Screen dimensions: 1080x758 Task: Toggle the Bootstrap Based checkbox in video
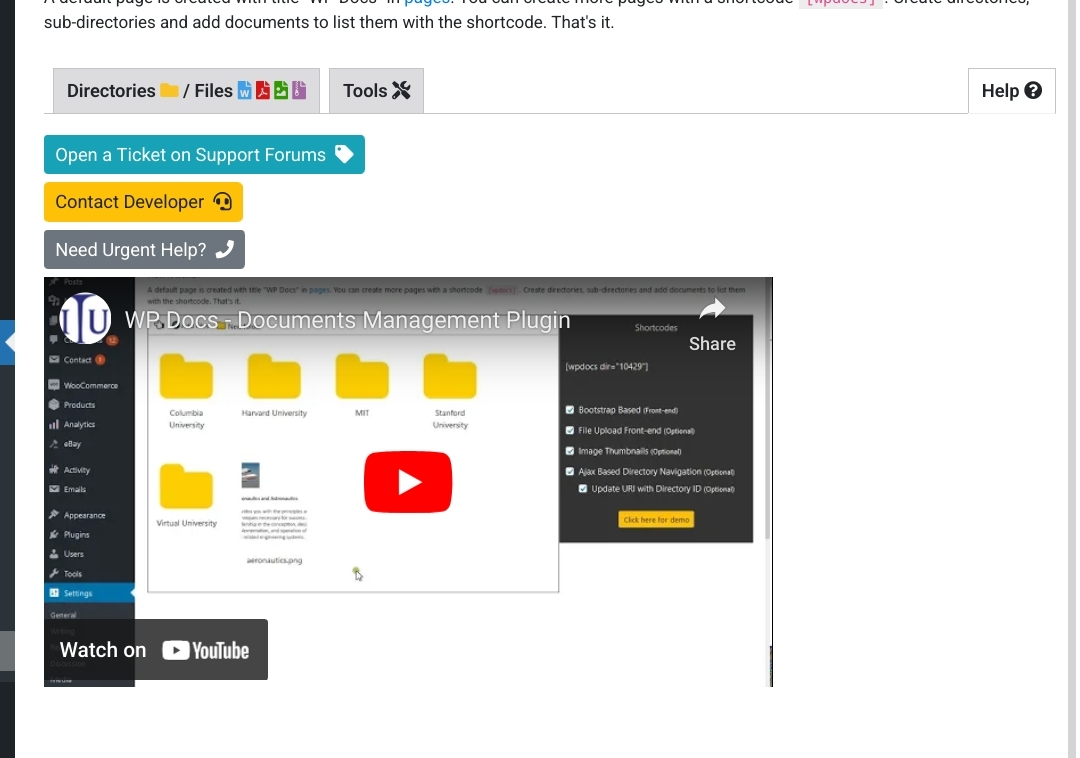(x=570, y=410)
